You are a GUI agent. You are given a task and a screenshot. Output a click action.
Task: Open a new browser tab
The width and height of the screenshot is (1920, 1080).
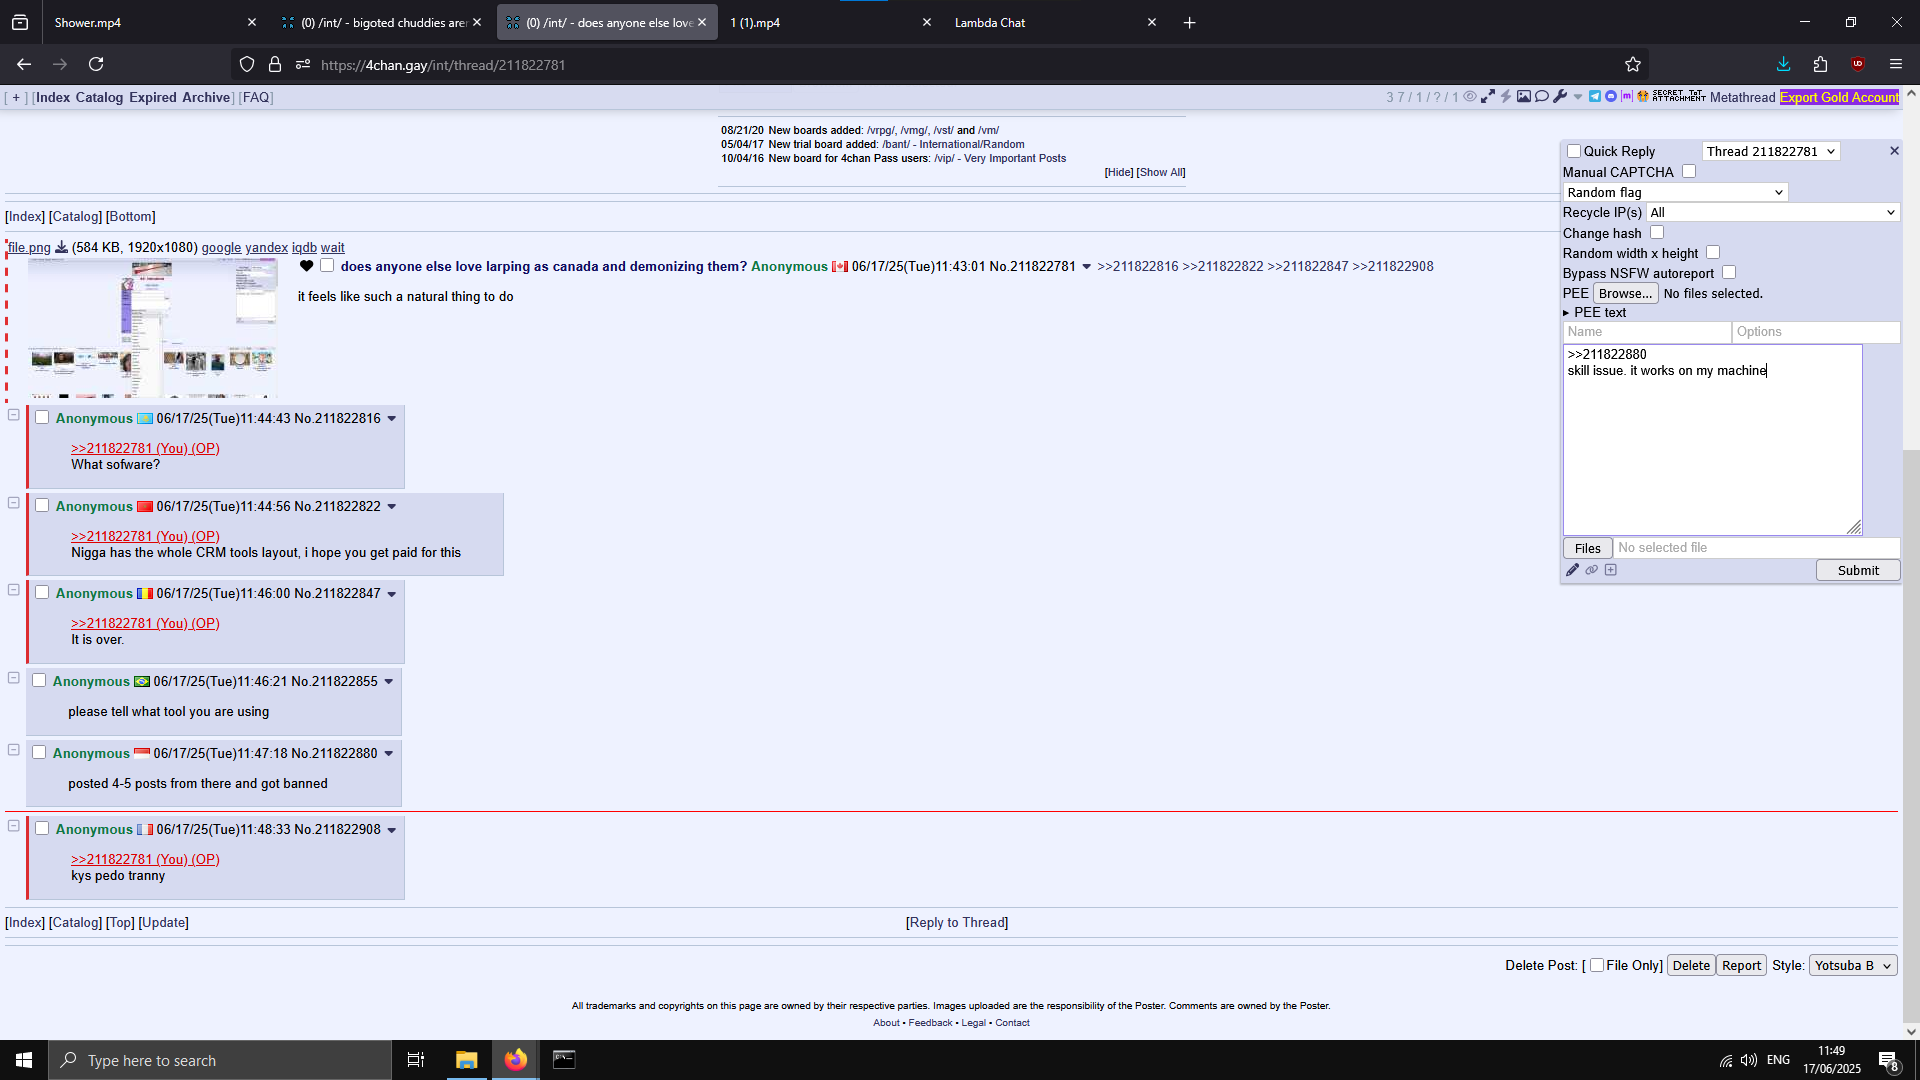click(x=1189, y=22)
